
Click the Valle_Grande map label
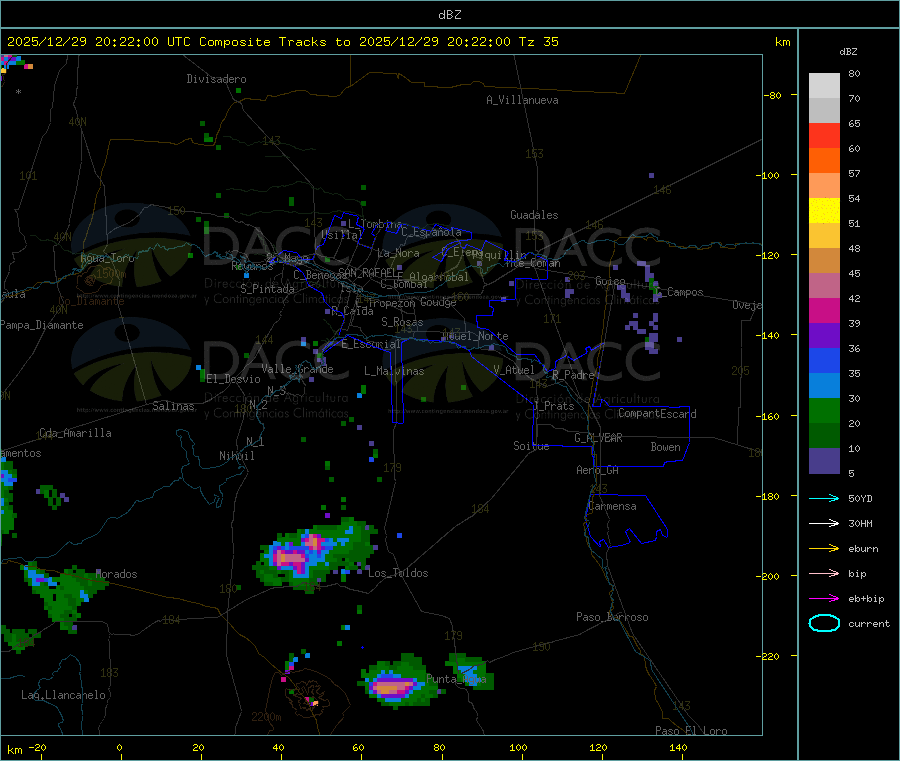click(297, 369)
